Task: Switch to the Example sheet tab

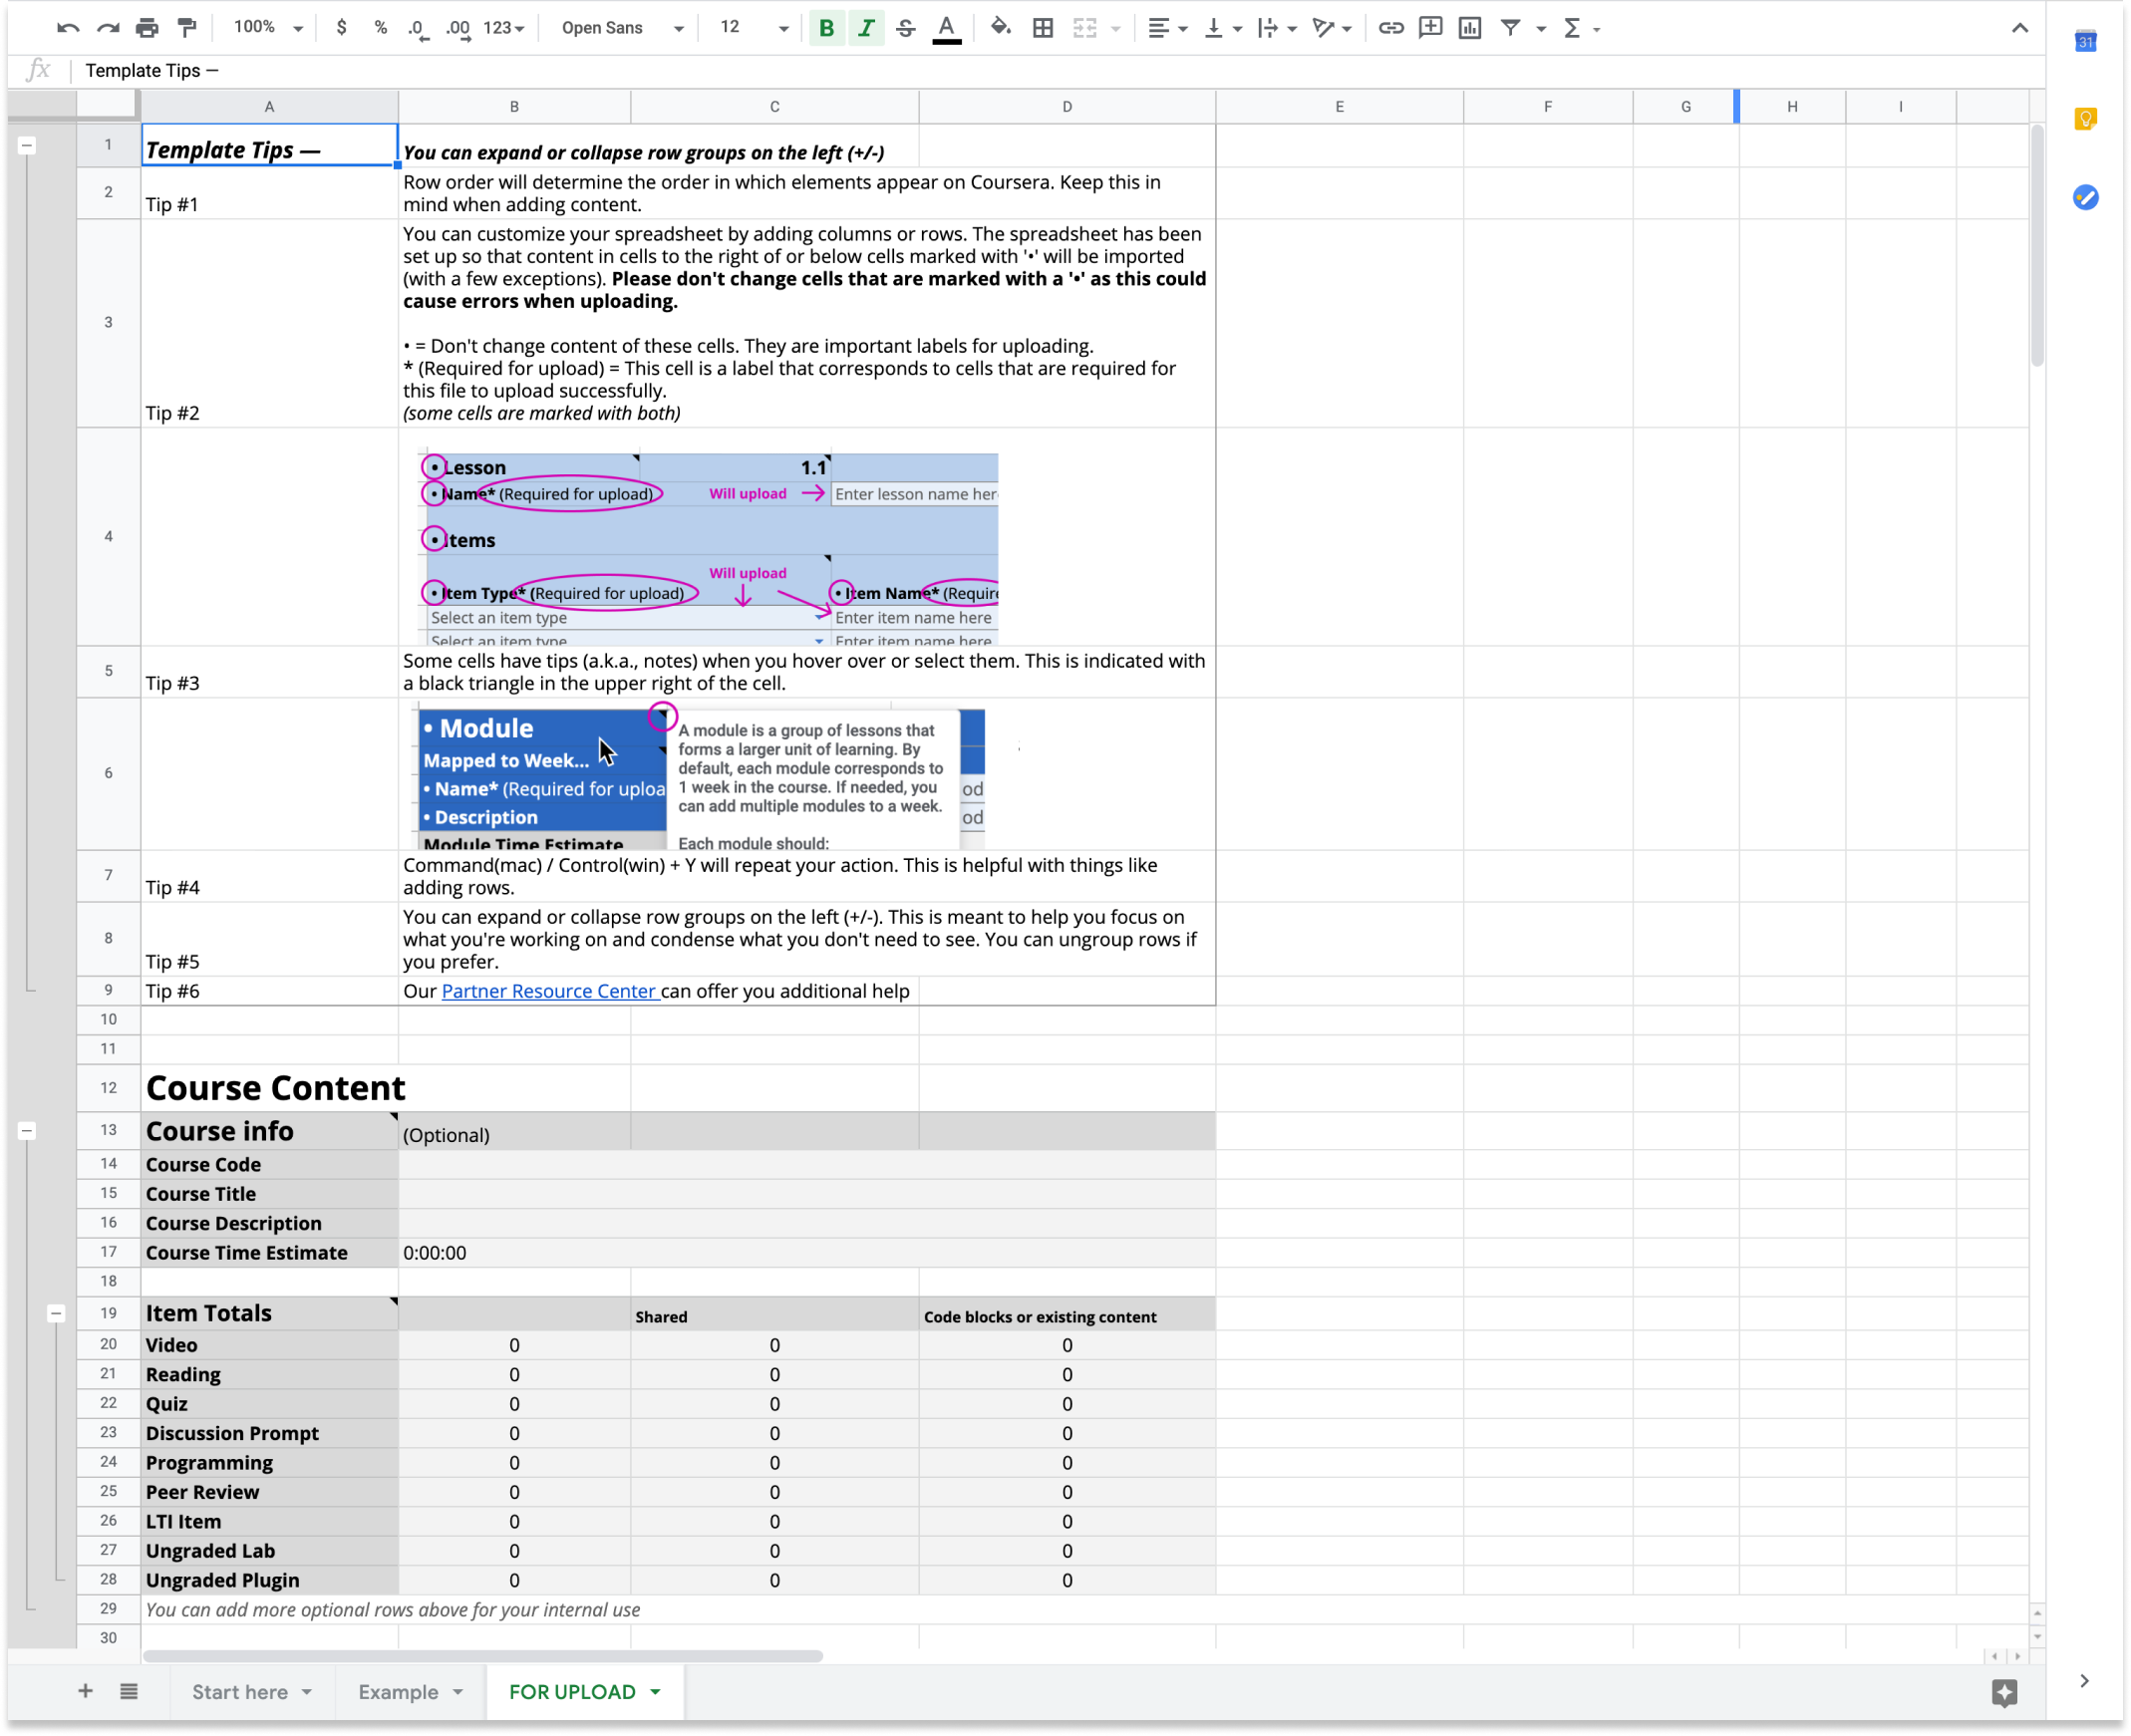Action: click(398, 1692)
